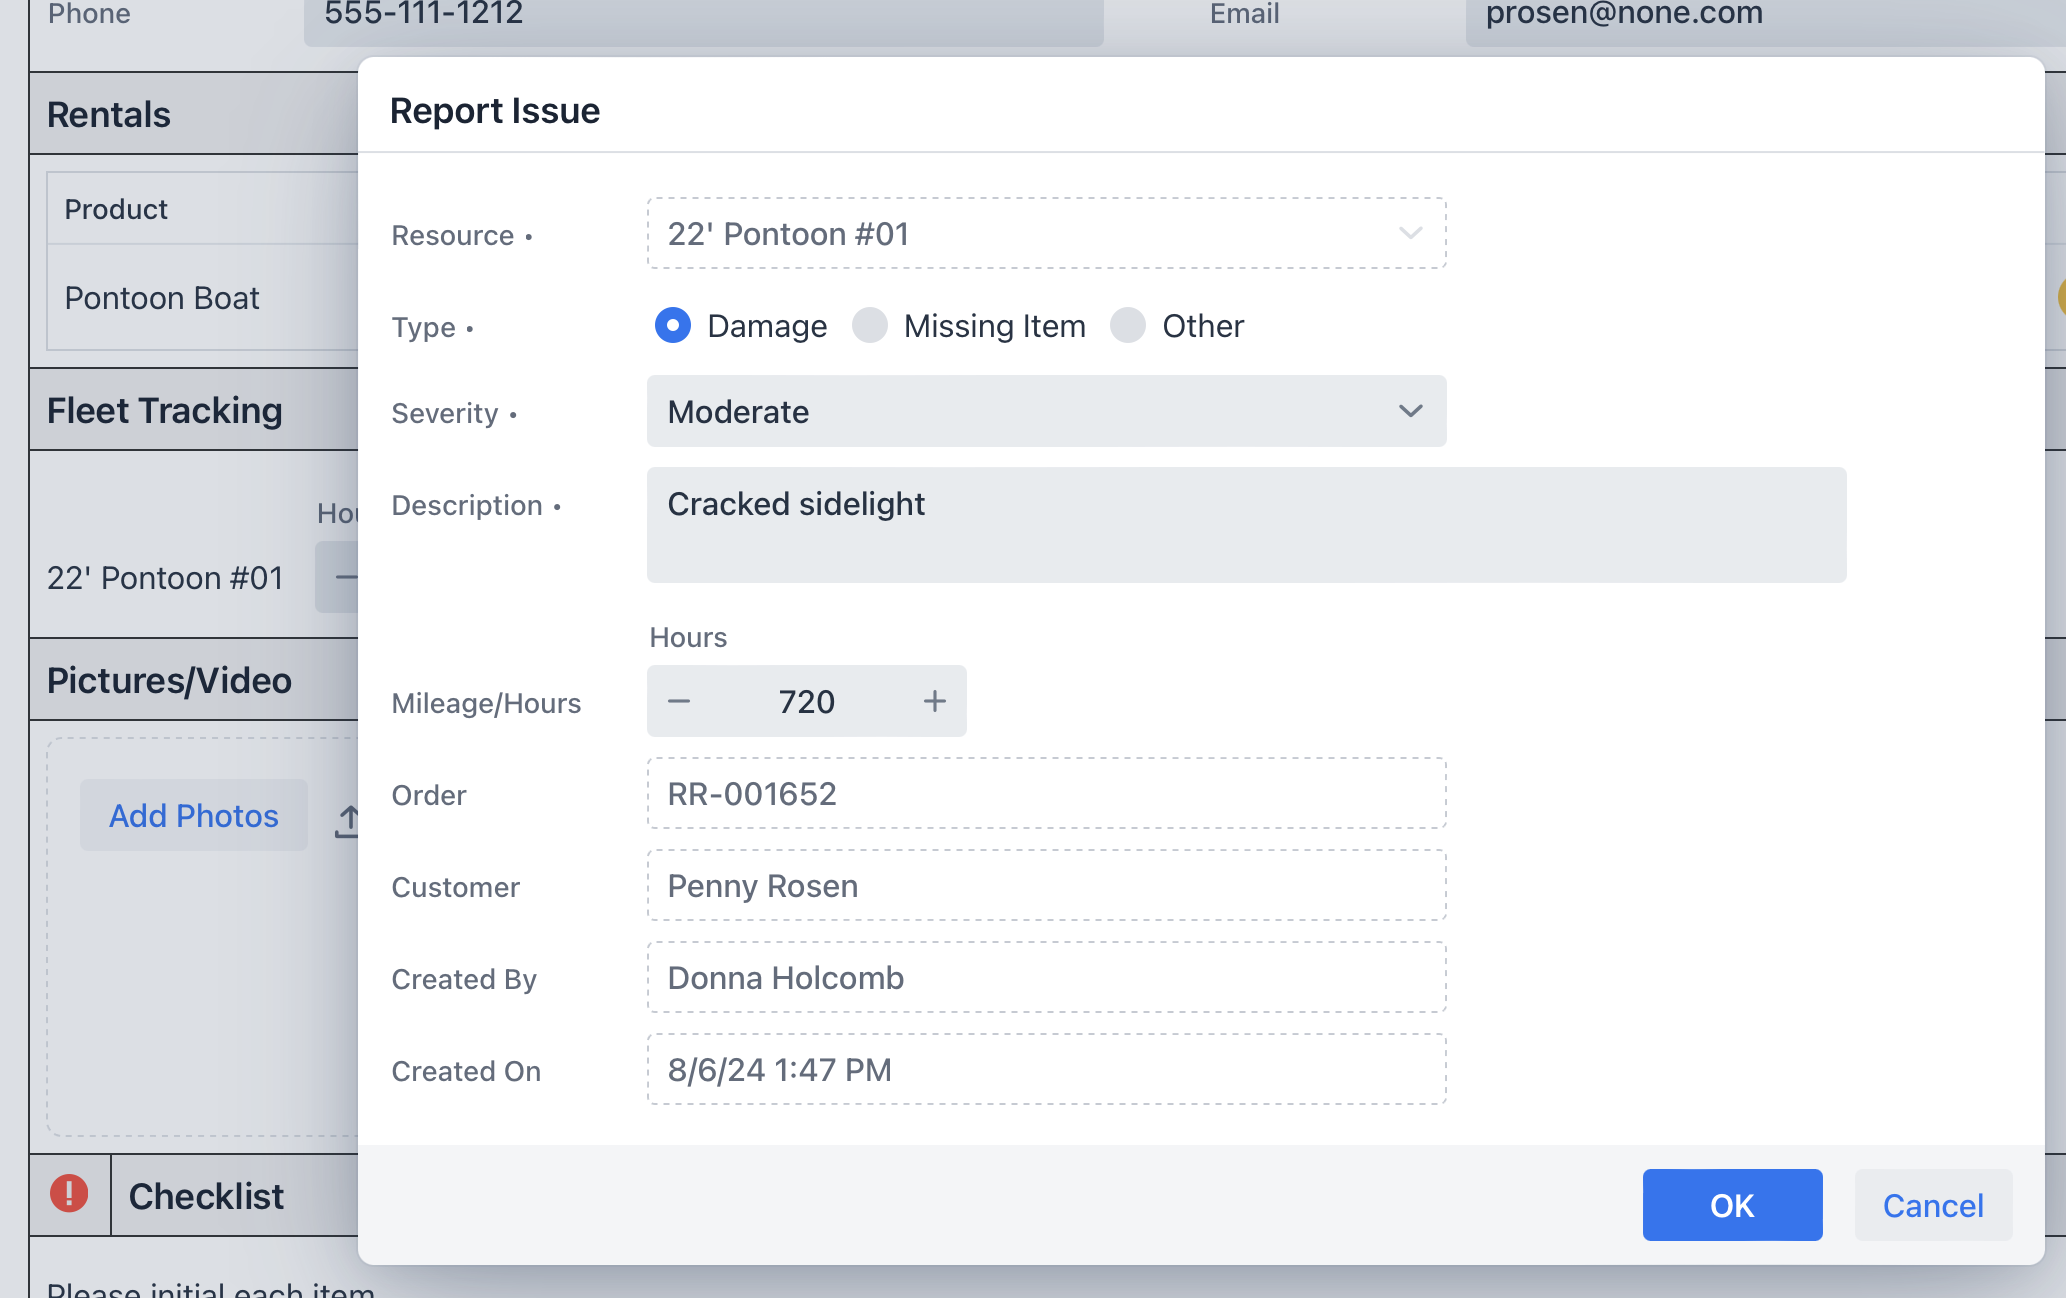Screen dimensions: 2066x1298
Task: Expand the Severity dropdown set to Moderate
Action: pos(1046,411)
